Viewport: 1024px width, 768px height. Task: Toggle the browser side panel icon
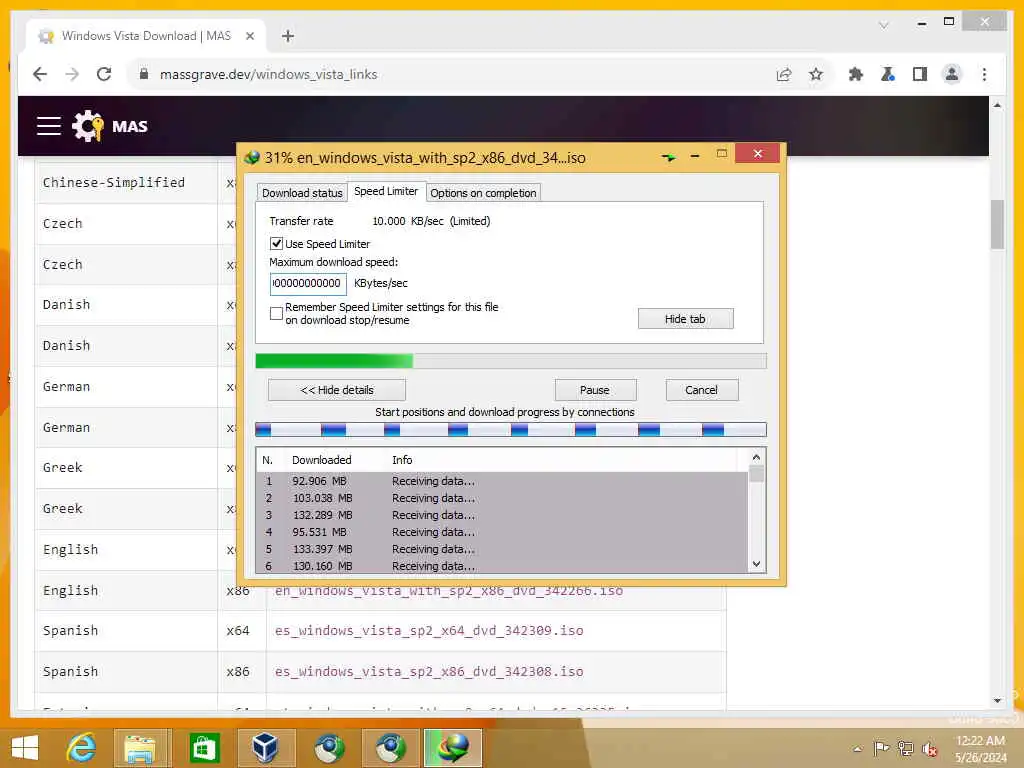tap(920, 74)
